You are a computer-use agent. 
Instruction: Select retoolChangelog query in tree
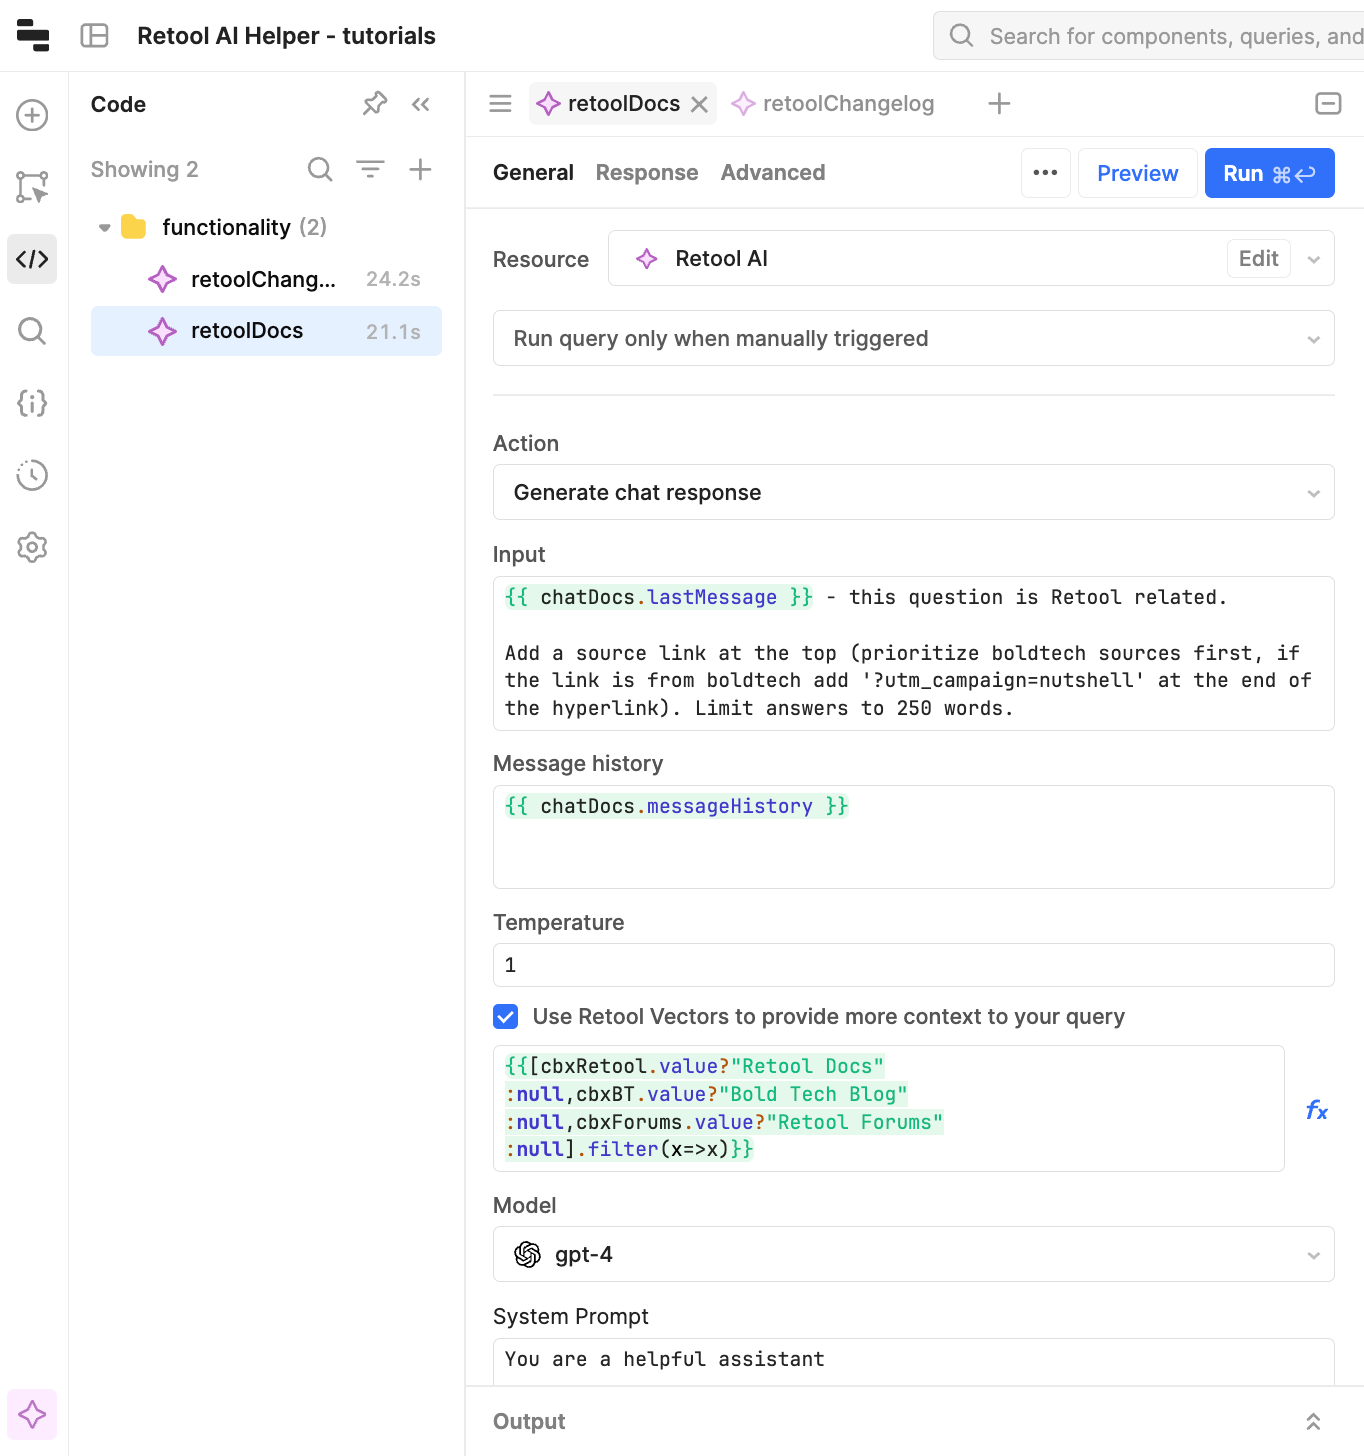pos(266,279)
